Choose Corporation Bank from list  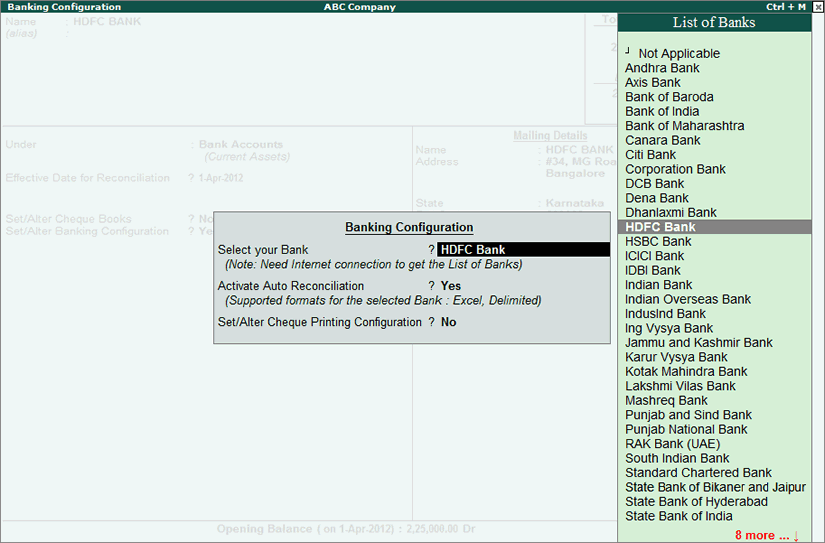click(675, 169)
